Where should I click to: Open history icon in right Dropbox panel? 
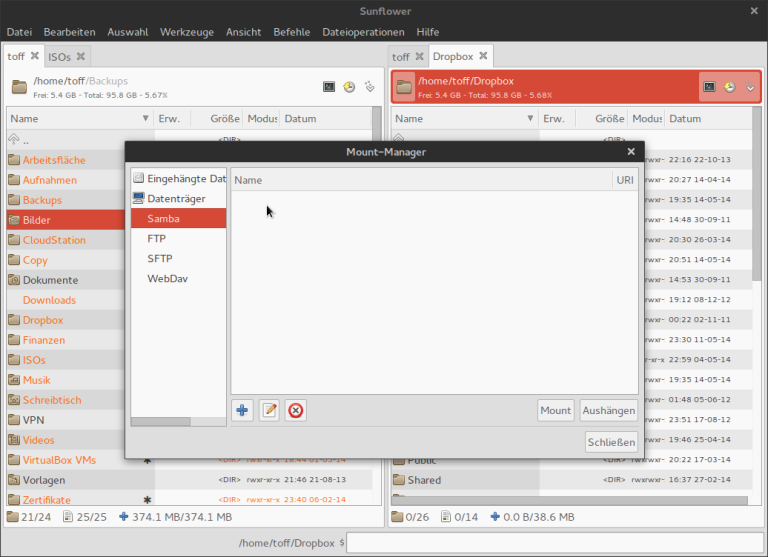pos(729,87)
